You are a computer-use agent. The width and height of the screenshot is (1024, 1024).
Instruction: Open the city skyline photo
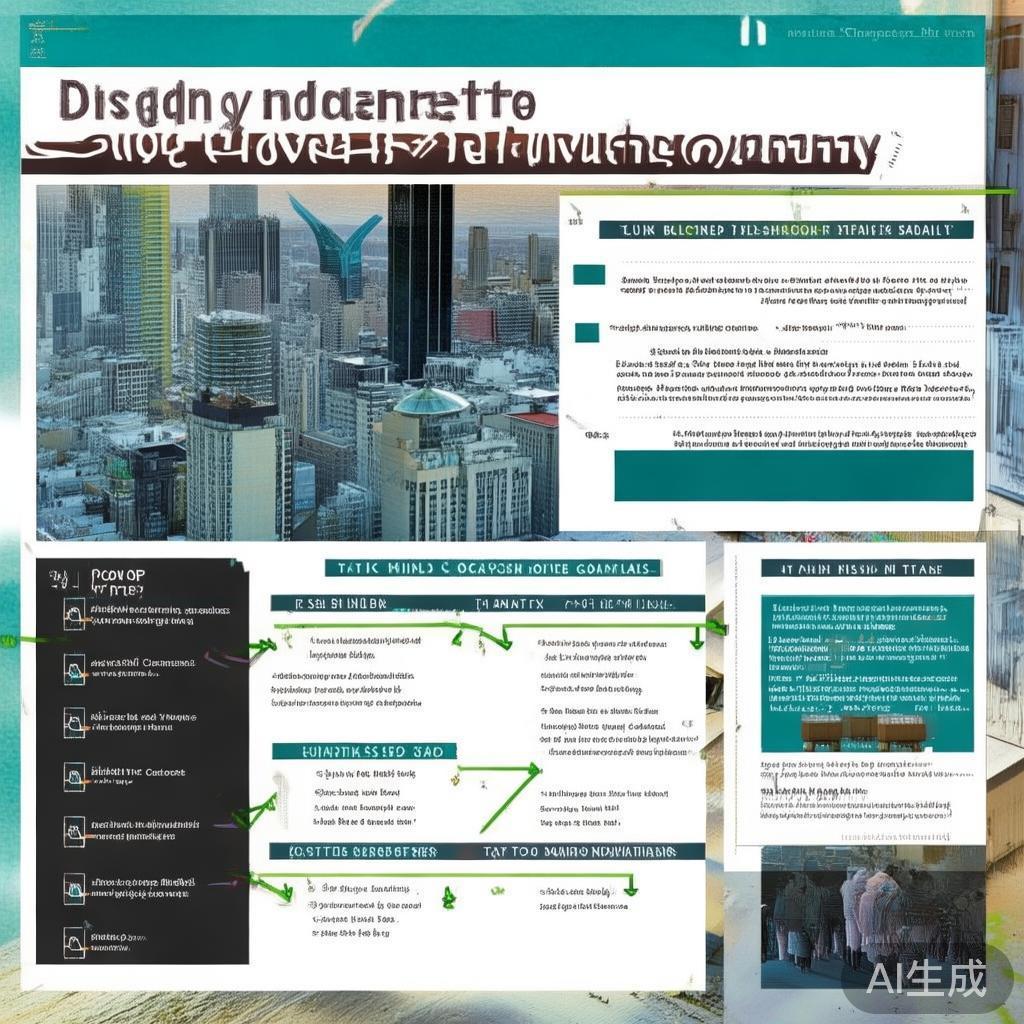297,362
